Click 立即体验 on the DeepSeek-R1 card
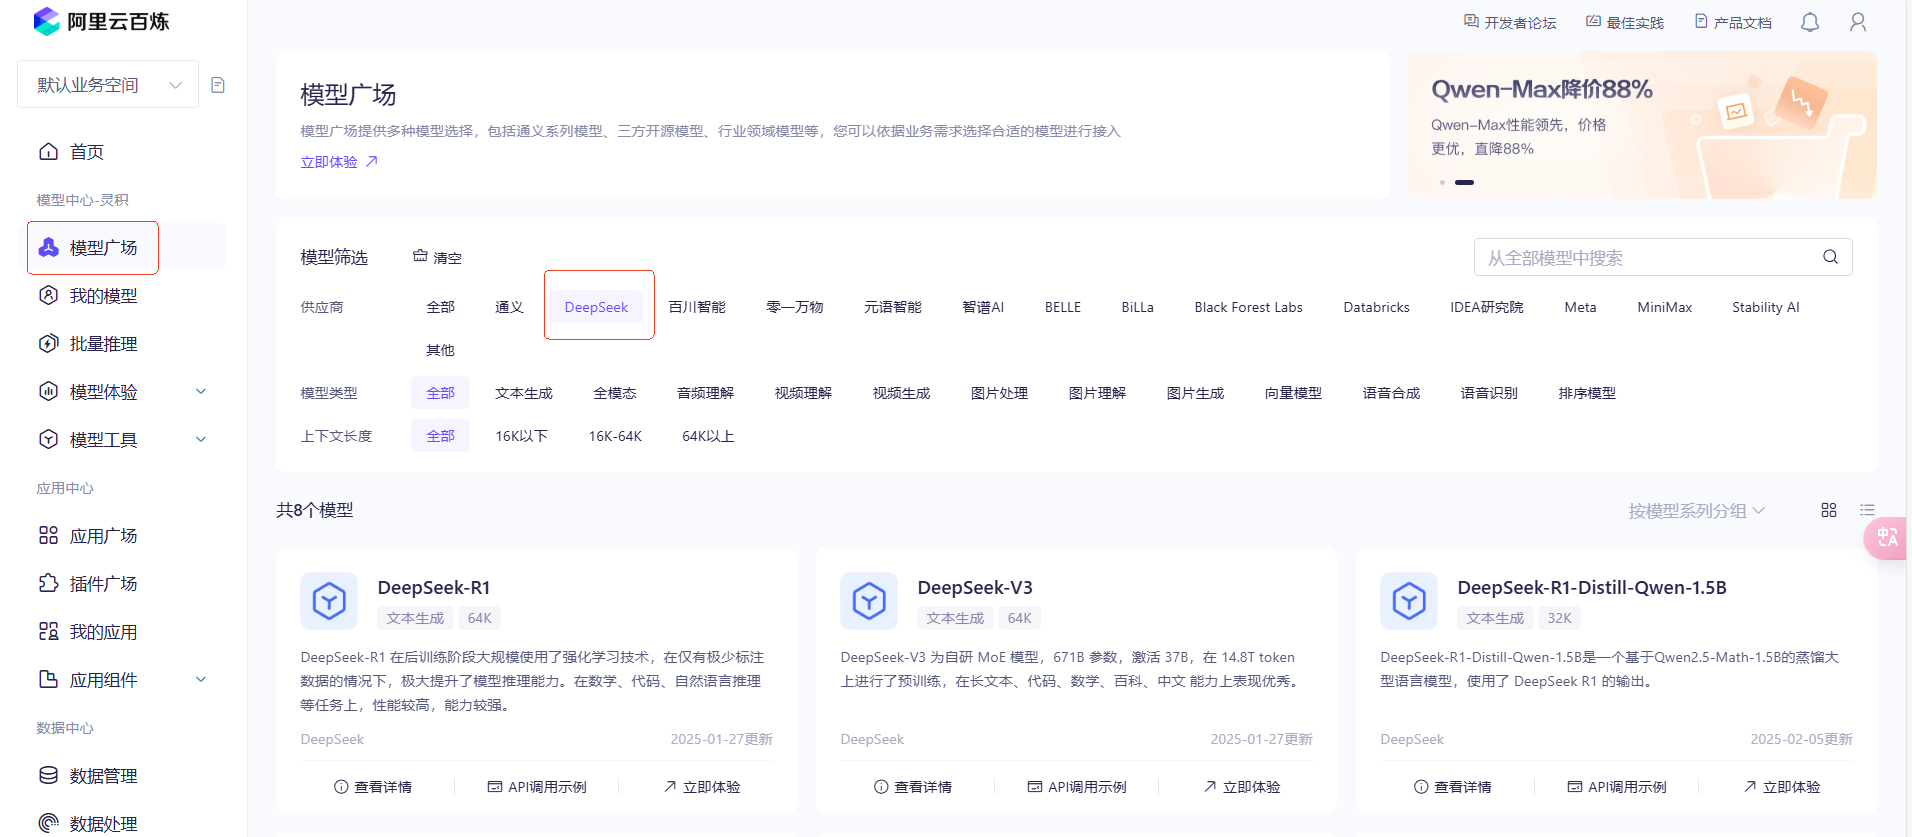1912x837 pixels. tap(702, 787)
